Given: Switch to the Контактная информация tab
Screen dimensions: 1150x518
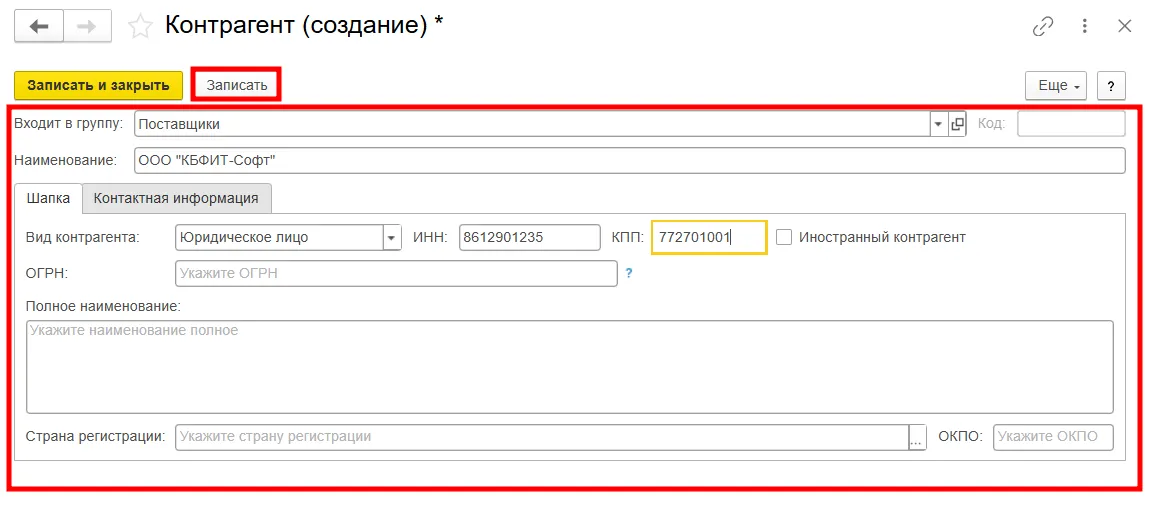Looking at the screenshot, I should click(176, 198).
